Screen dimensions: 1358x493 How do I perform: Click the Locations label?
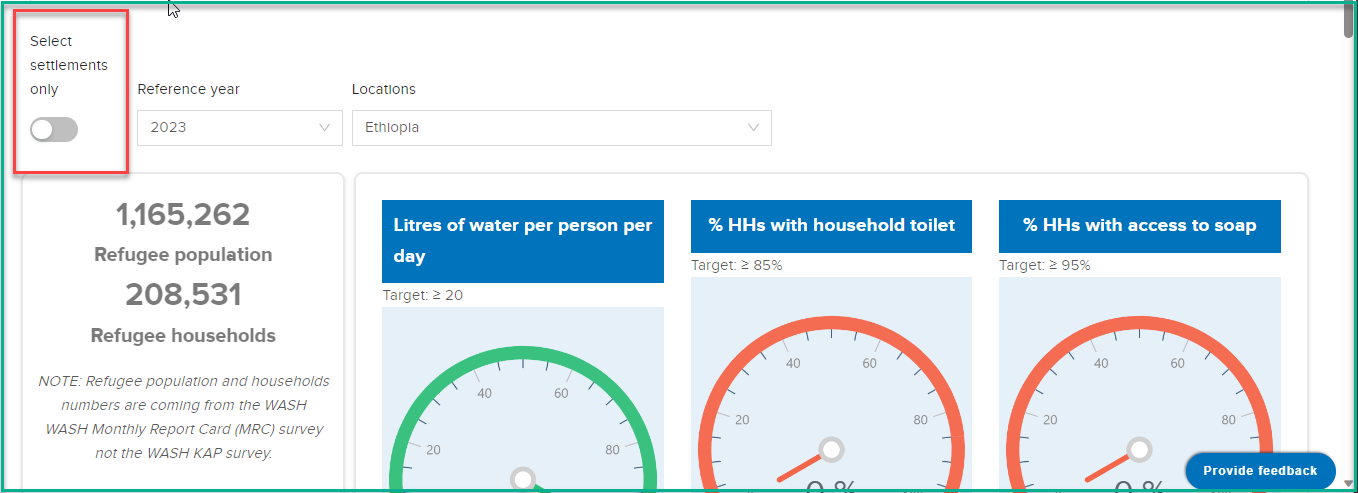[384, 89]
